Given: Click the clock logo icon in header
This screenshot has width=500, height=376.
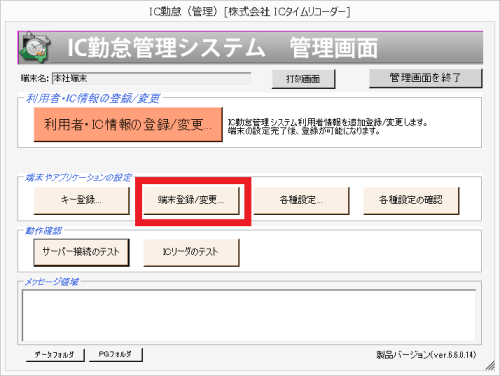Looking at the screenshot, I should click(35, 48).
